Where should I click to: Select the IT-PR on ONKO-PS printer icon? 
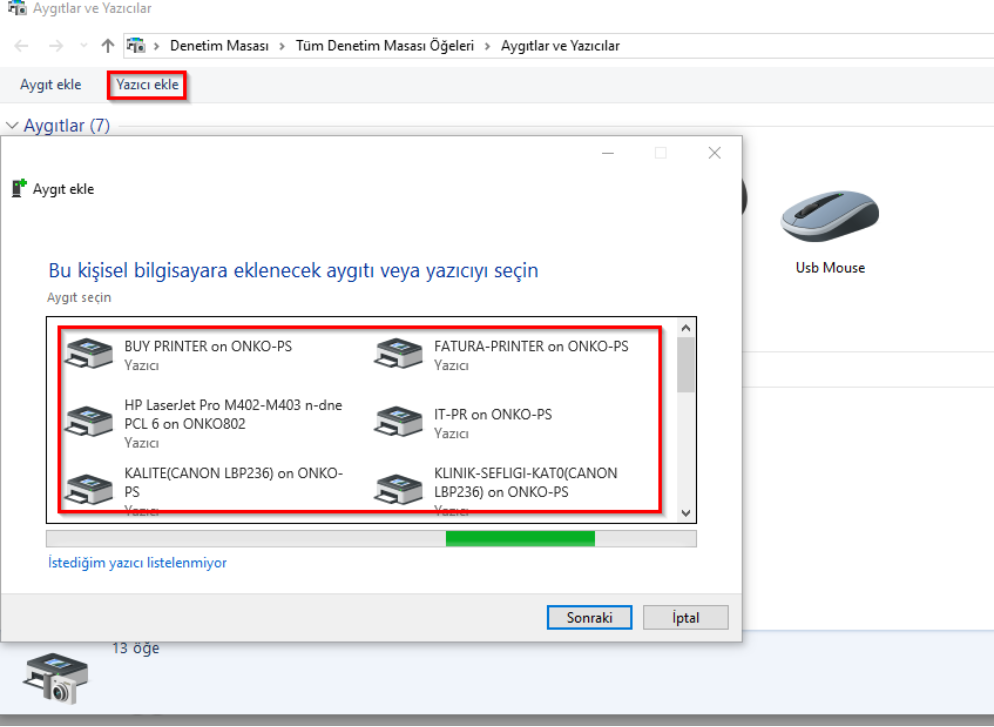pyautogui.click(x=399, y=422)
